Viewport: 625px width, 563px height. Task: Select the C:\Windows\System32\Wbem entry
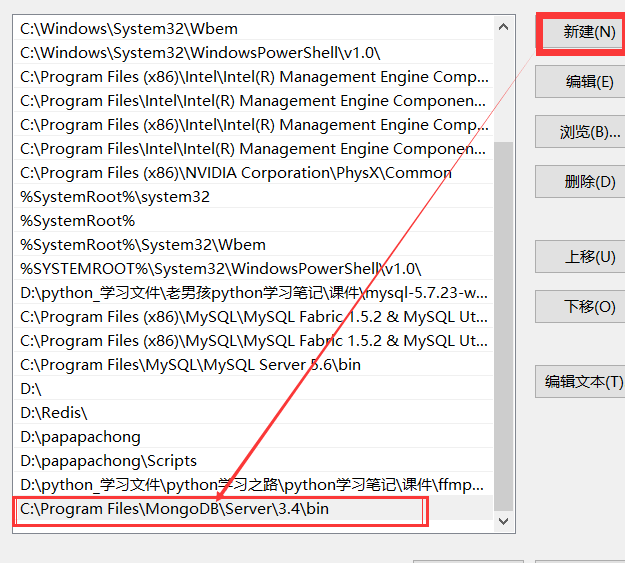[254, 29]
